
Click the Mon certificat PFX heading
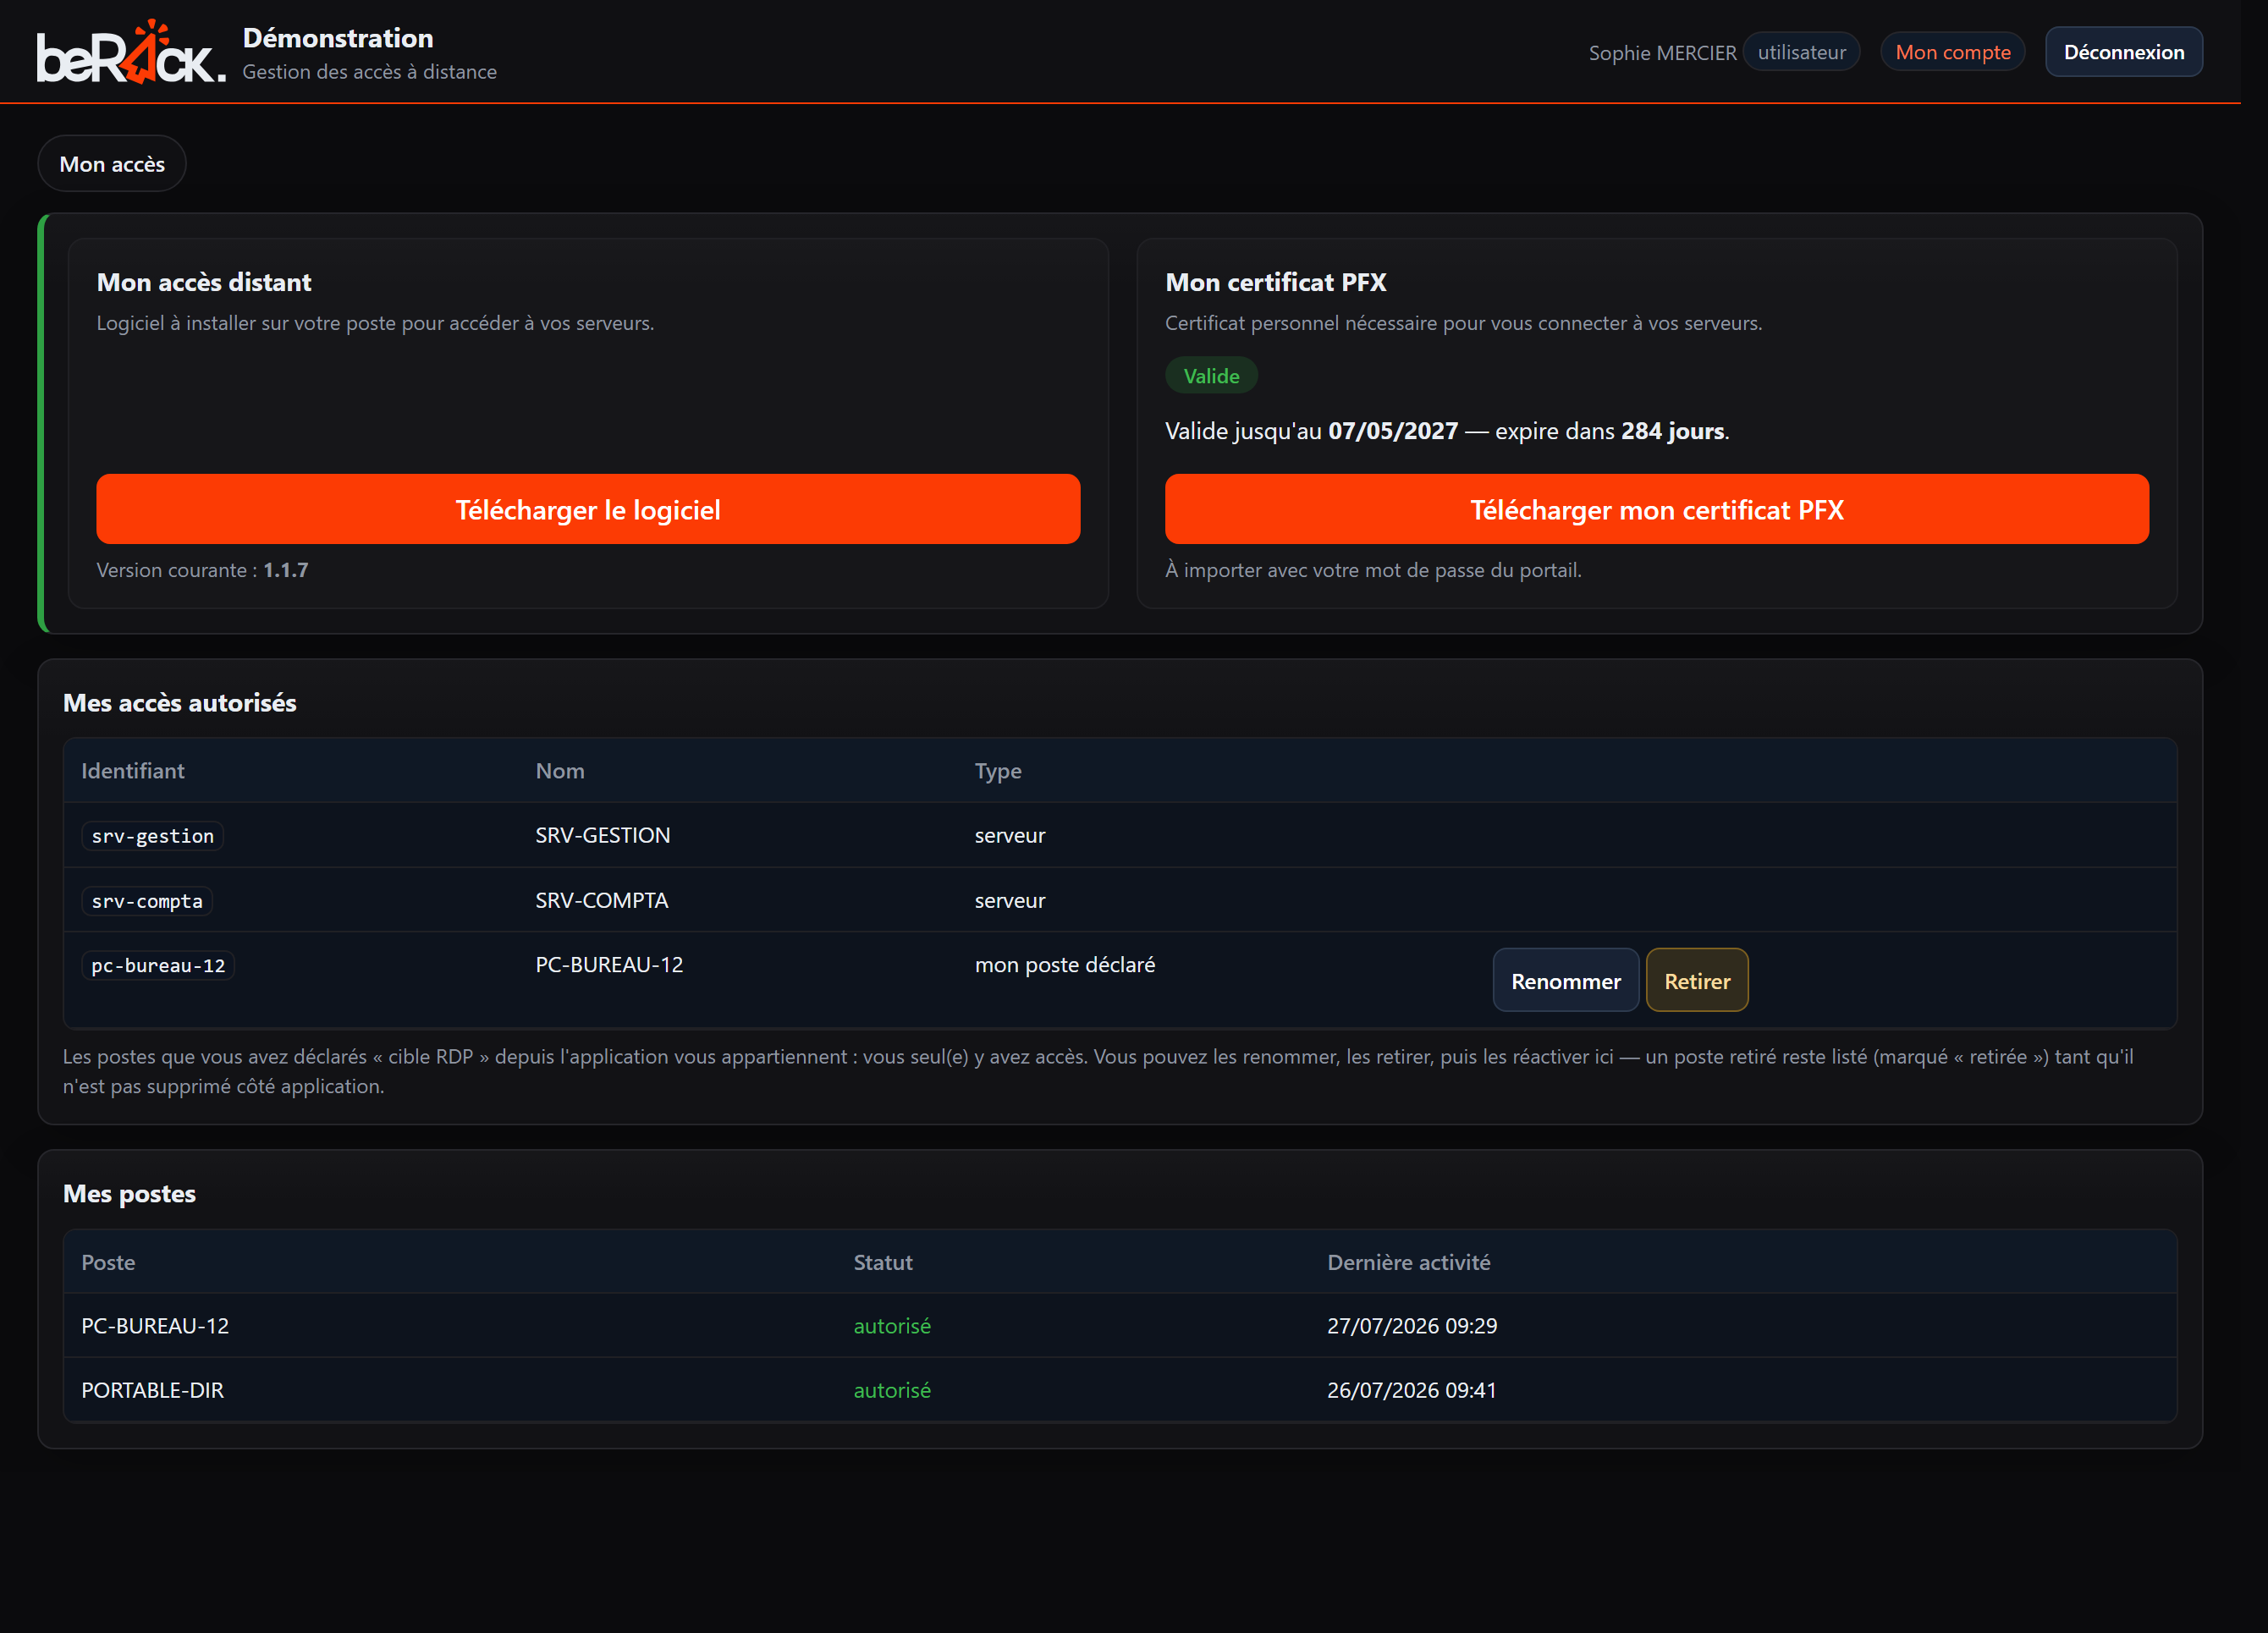point(1275,282)
